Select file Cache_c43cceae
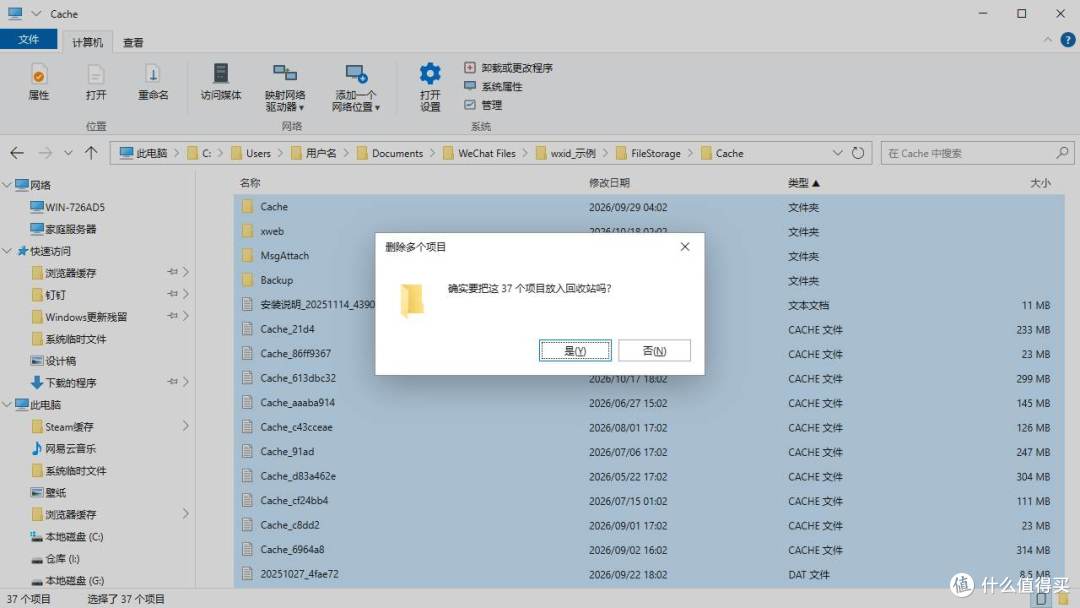 (x=649, y=427)
